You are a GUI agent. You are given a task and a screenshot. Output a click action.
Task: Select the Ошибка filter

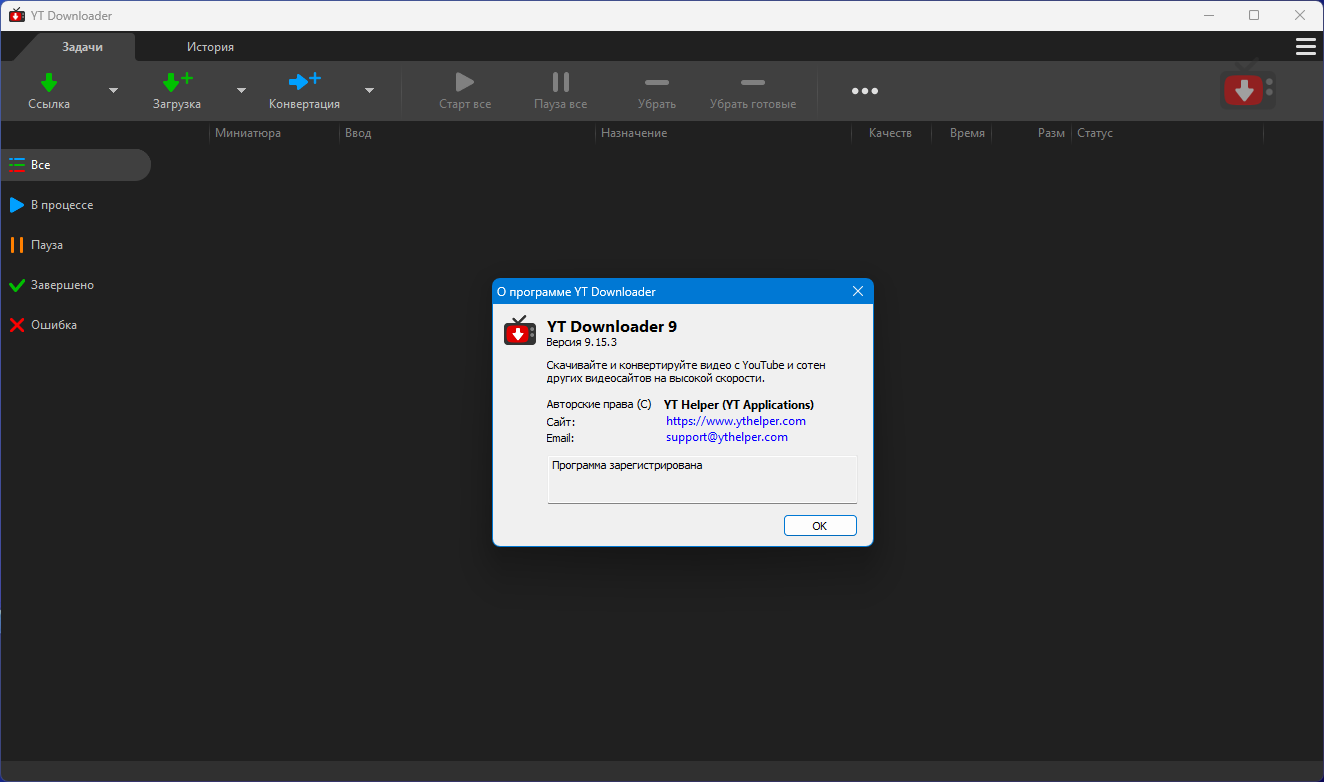click(x=75, y=325)
